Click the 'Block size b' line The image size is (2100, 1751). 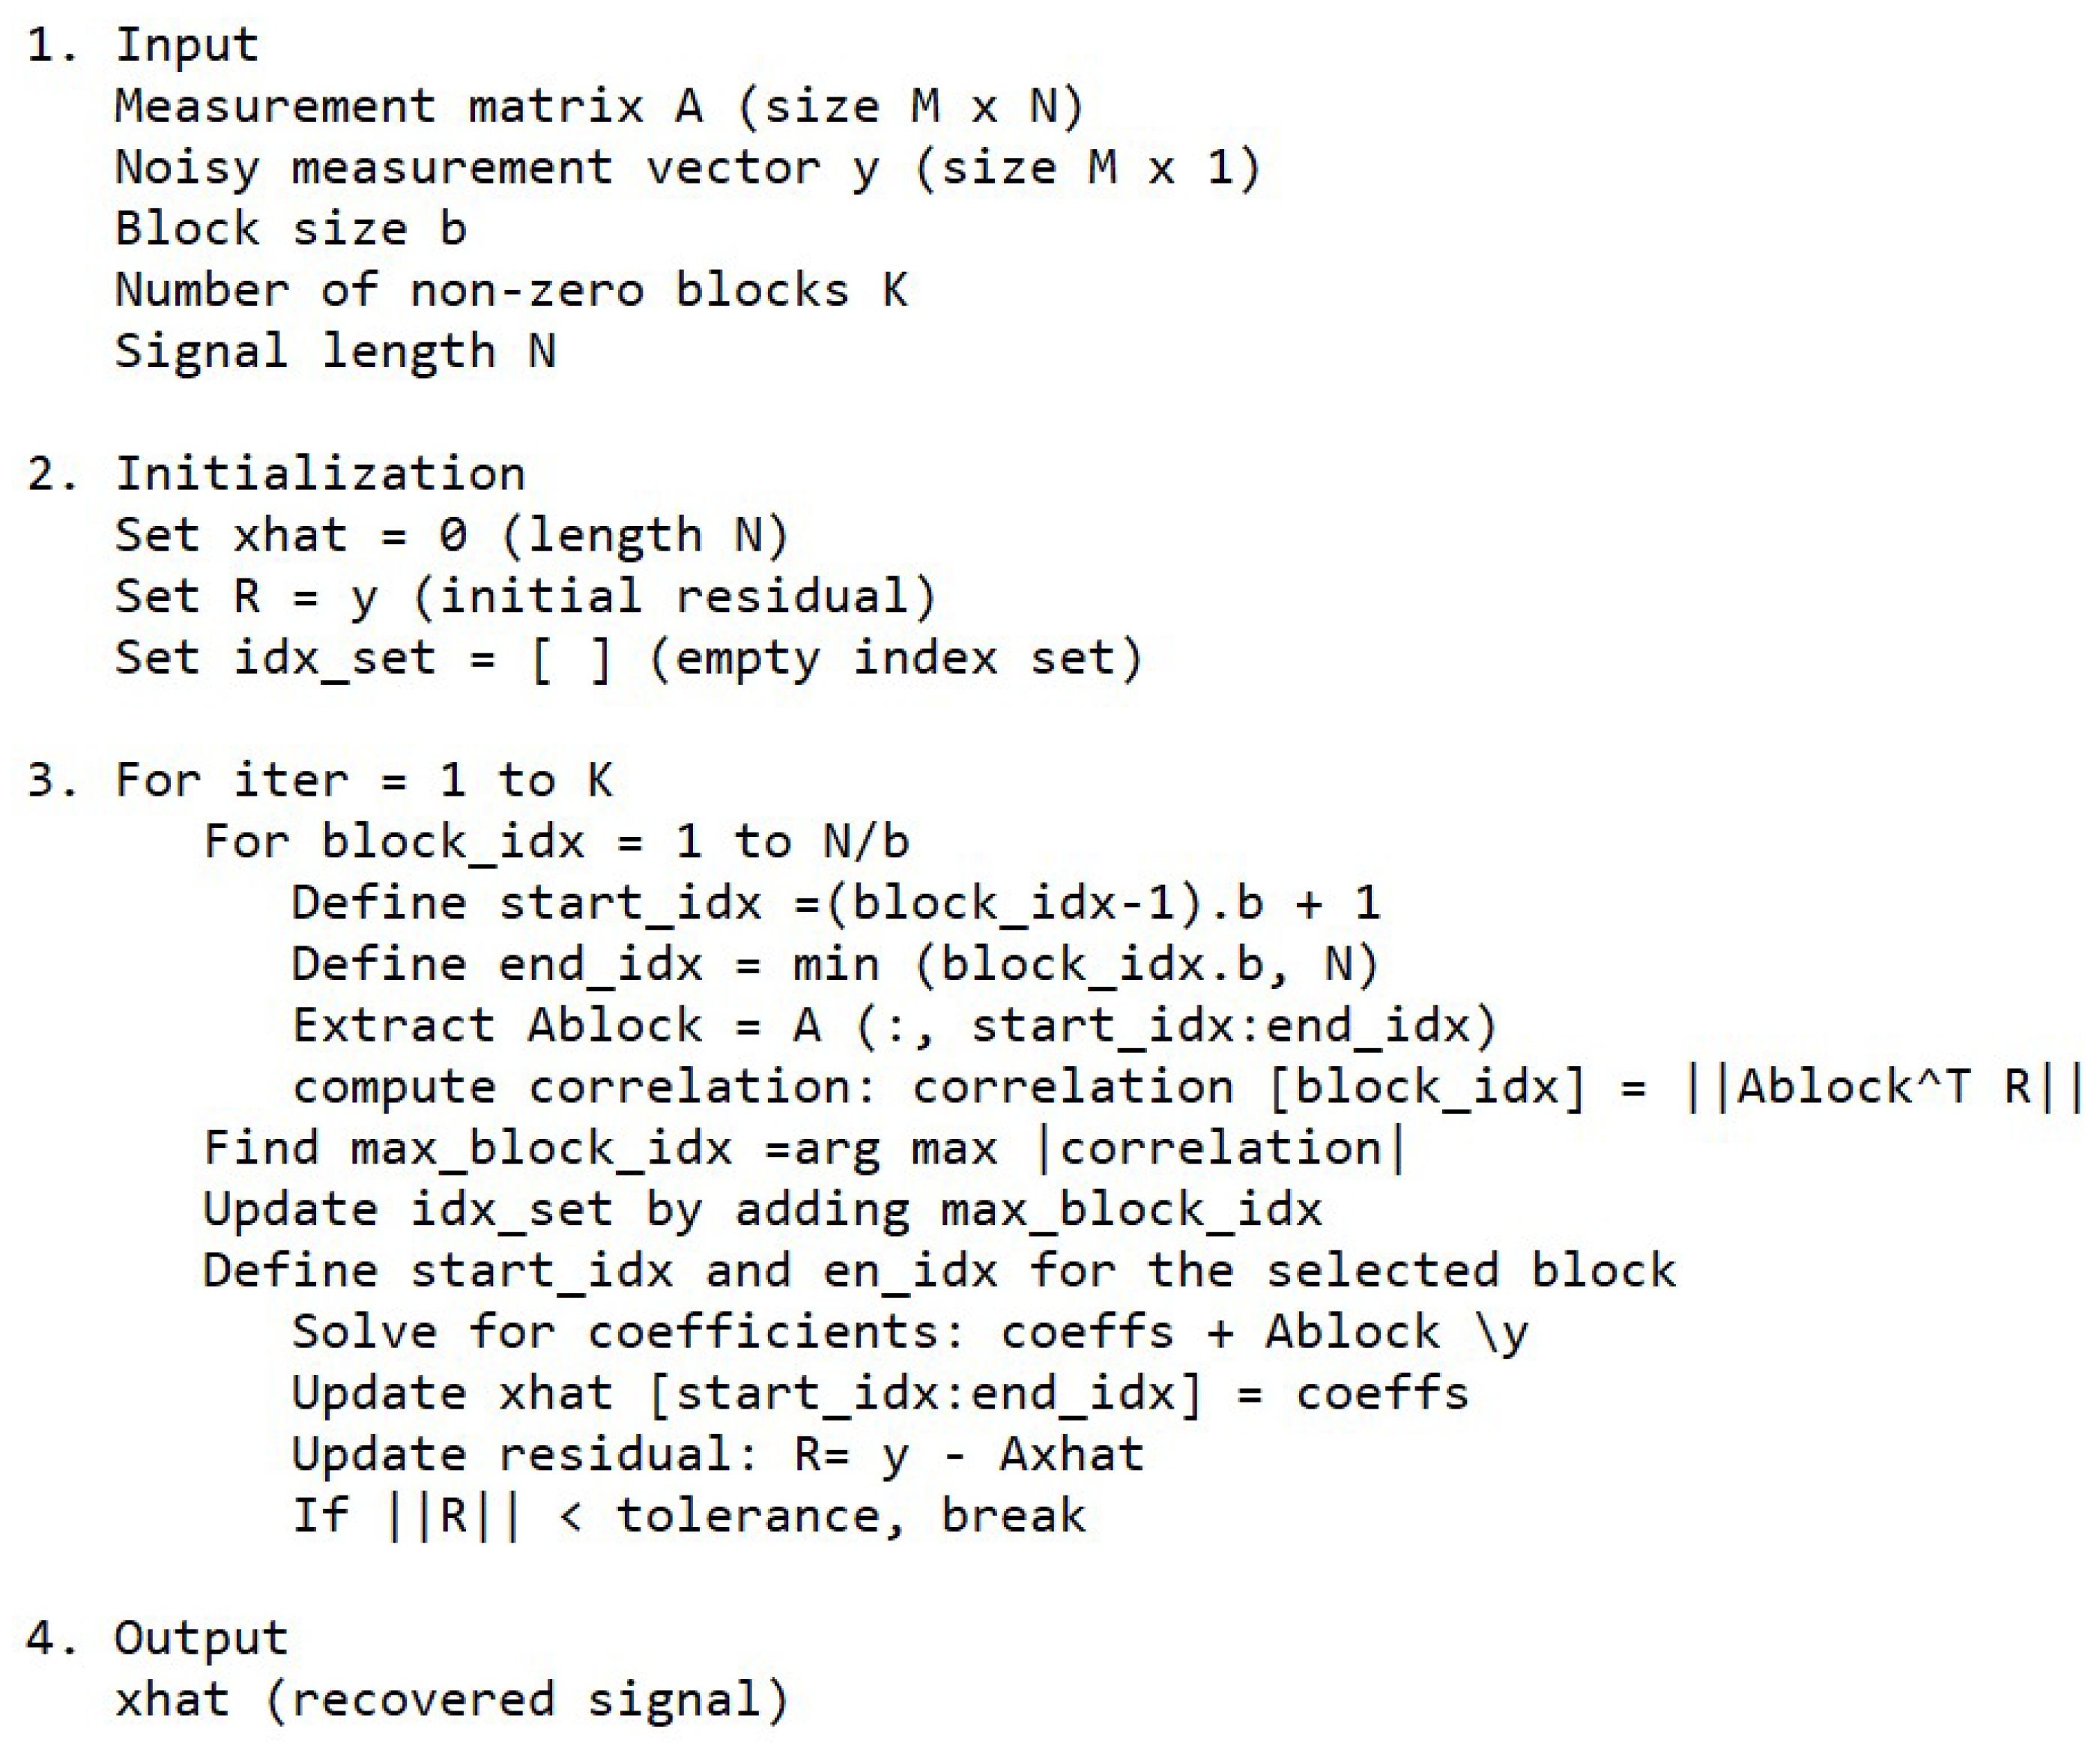(x=290, y=228)
